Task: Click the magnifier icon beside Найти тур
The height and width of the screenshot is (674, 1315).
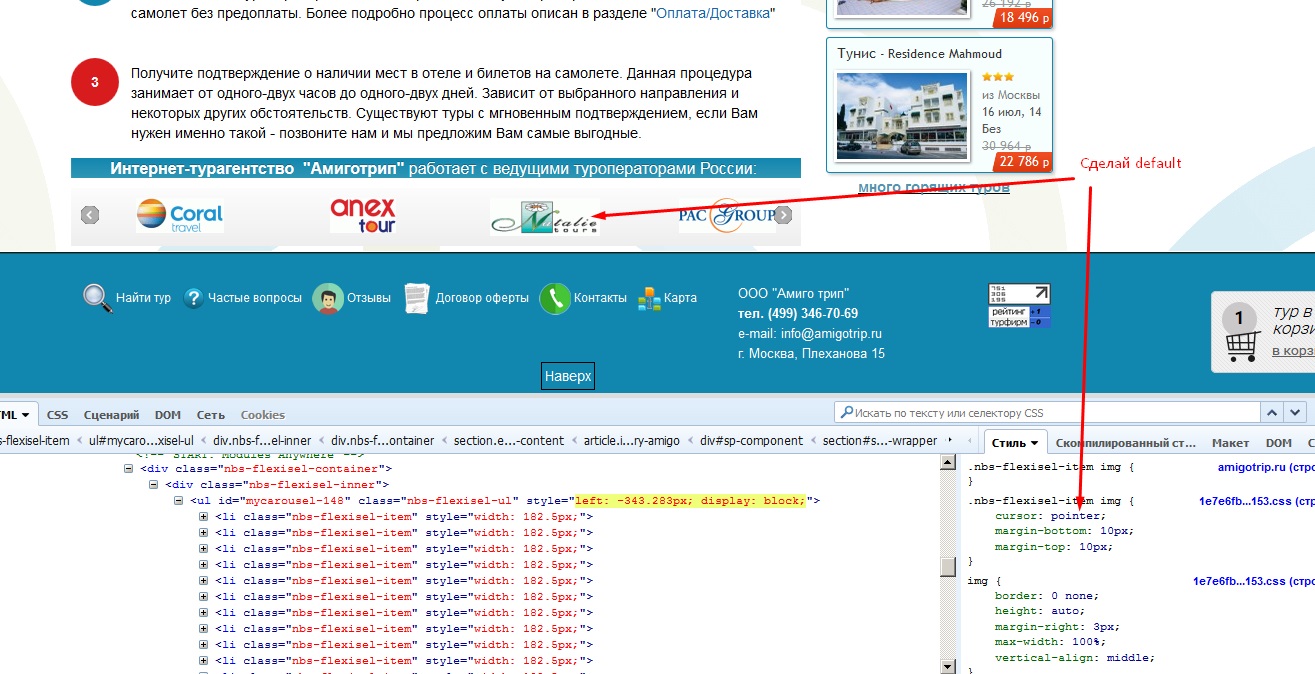Action: [97, 298]
